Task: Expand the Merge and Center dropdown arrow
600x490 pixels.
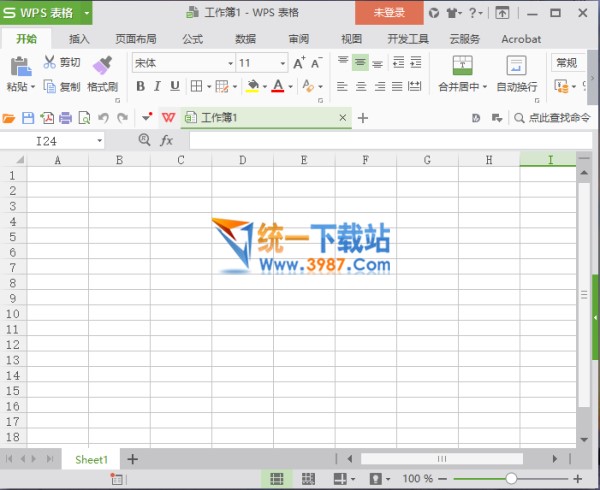Action: click(x=485, y=87)
